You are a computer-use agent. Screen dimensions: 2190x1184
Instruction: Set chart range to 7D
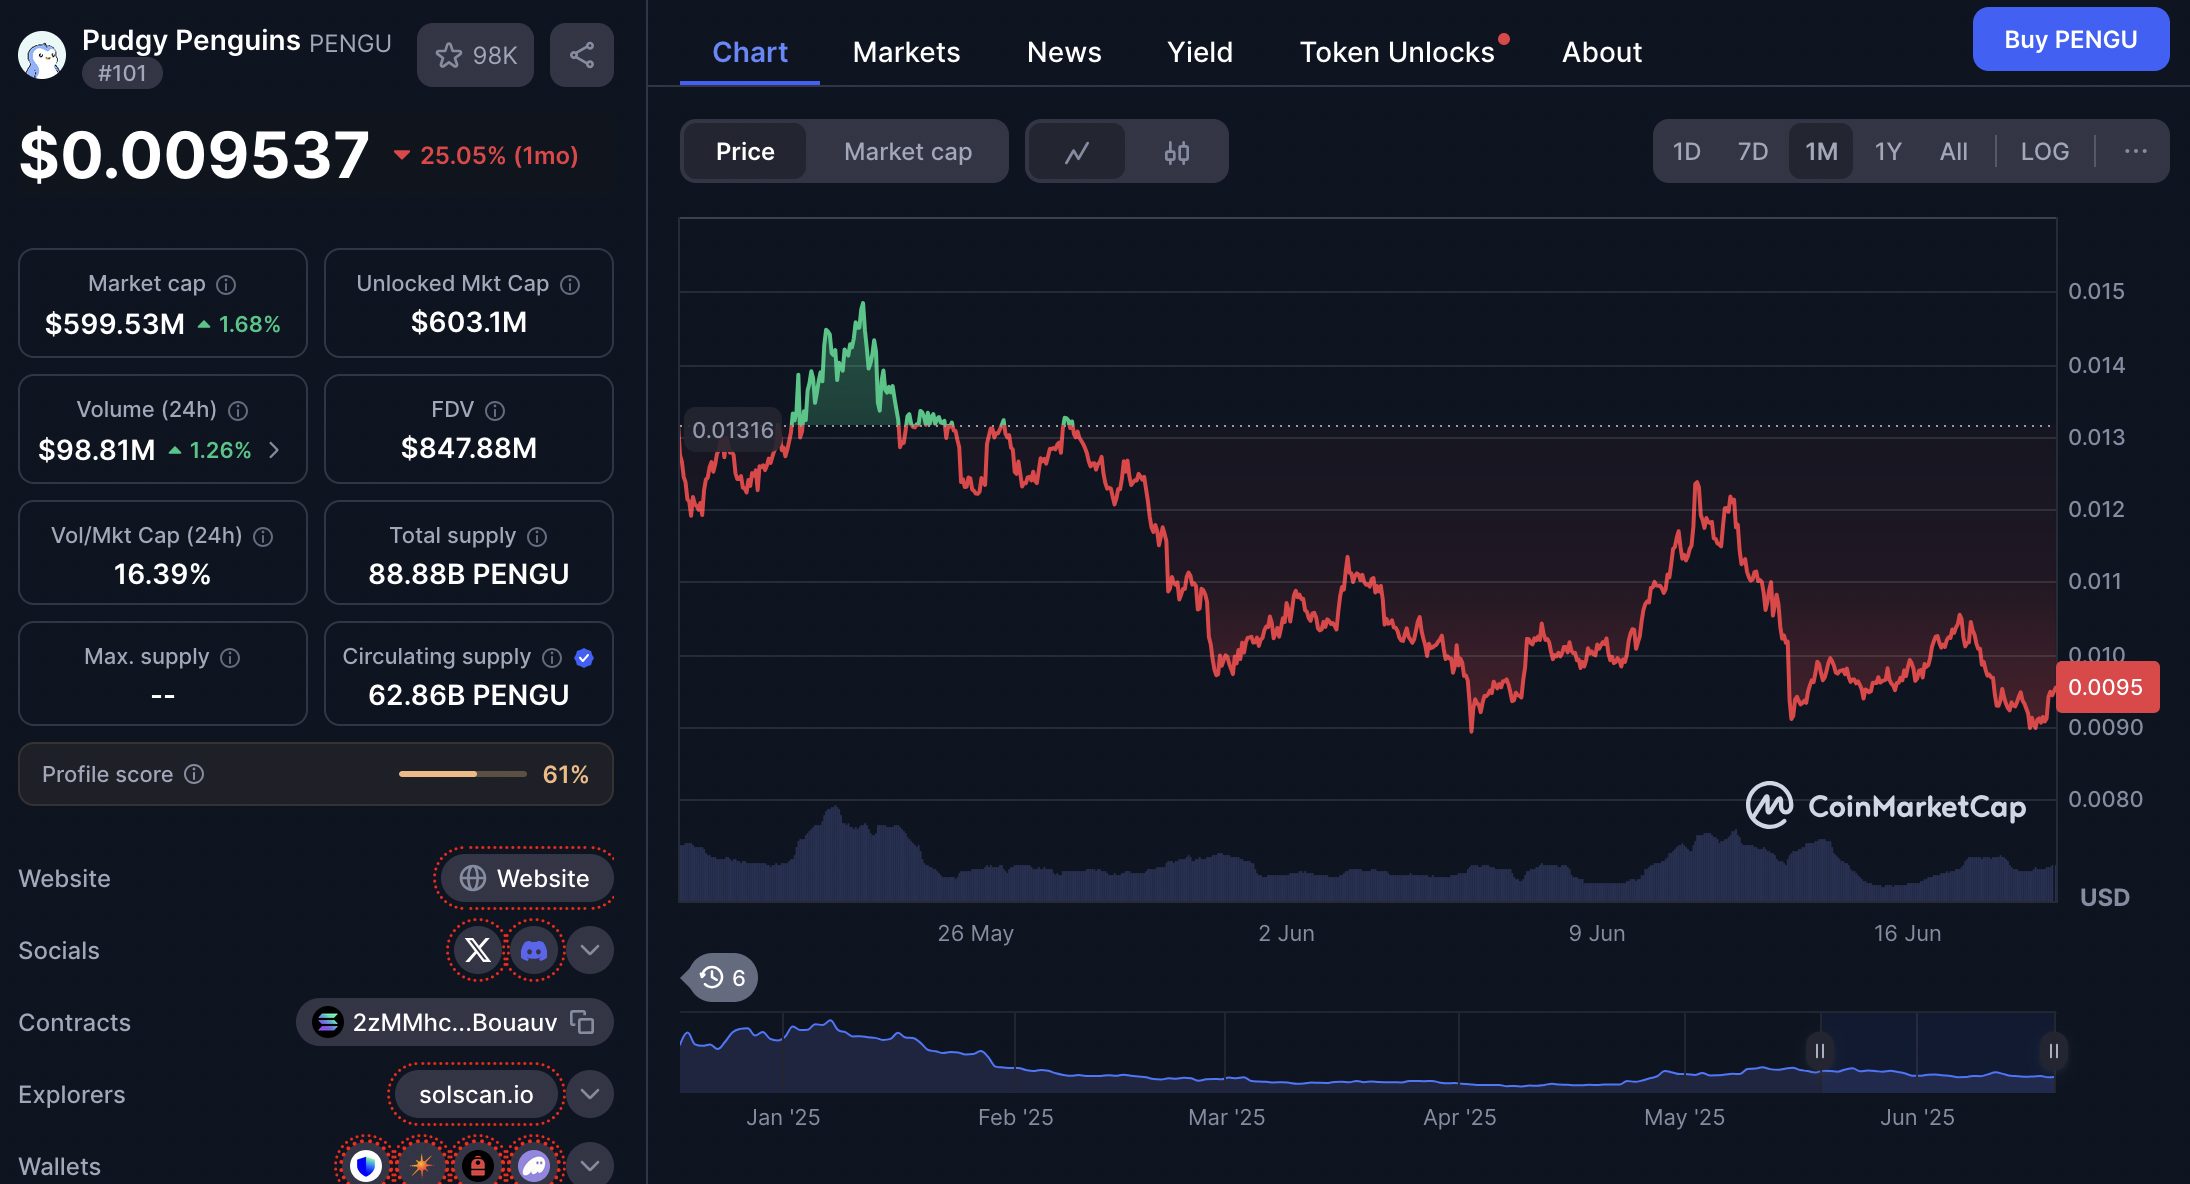[1753, 152]
